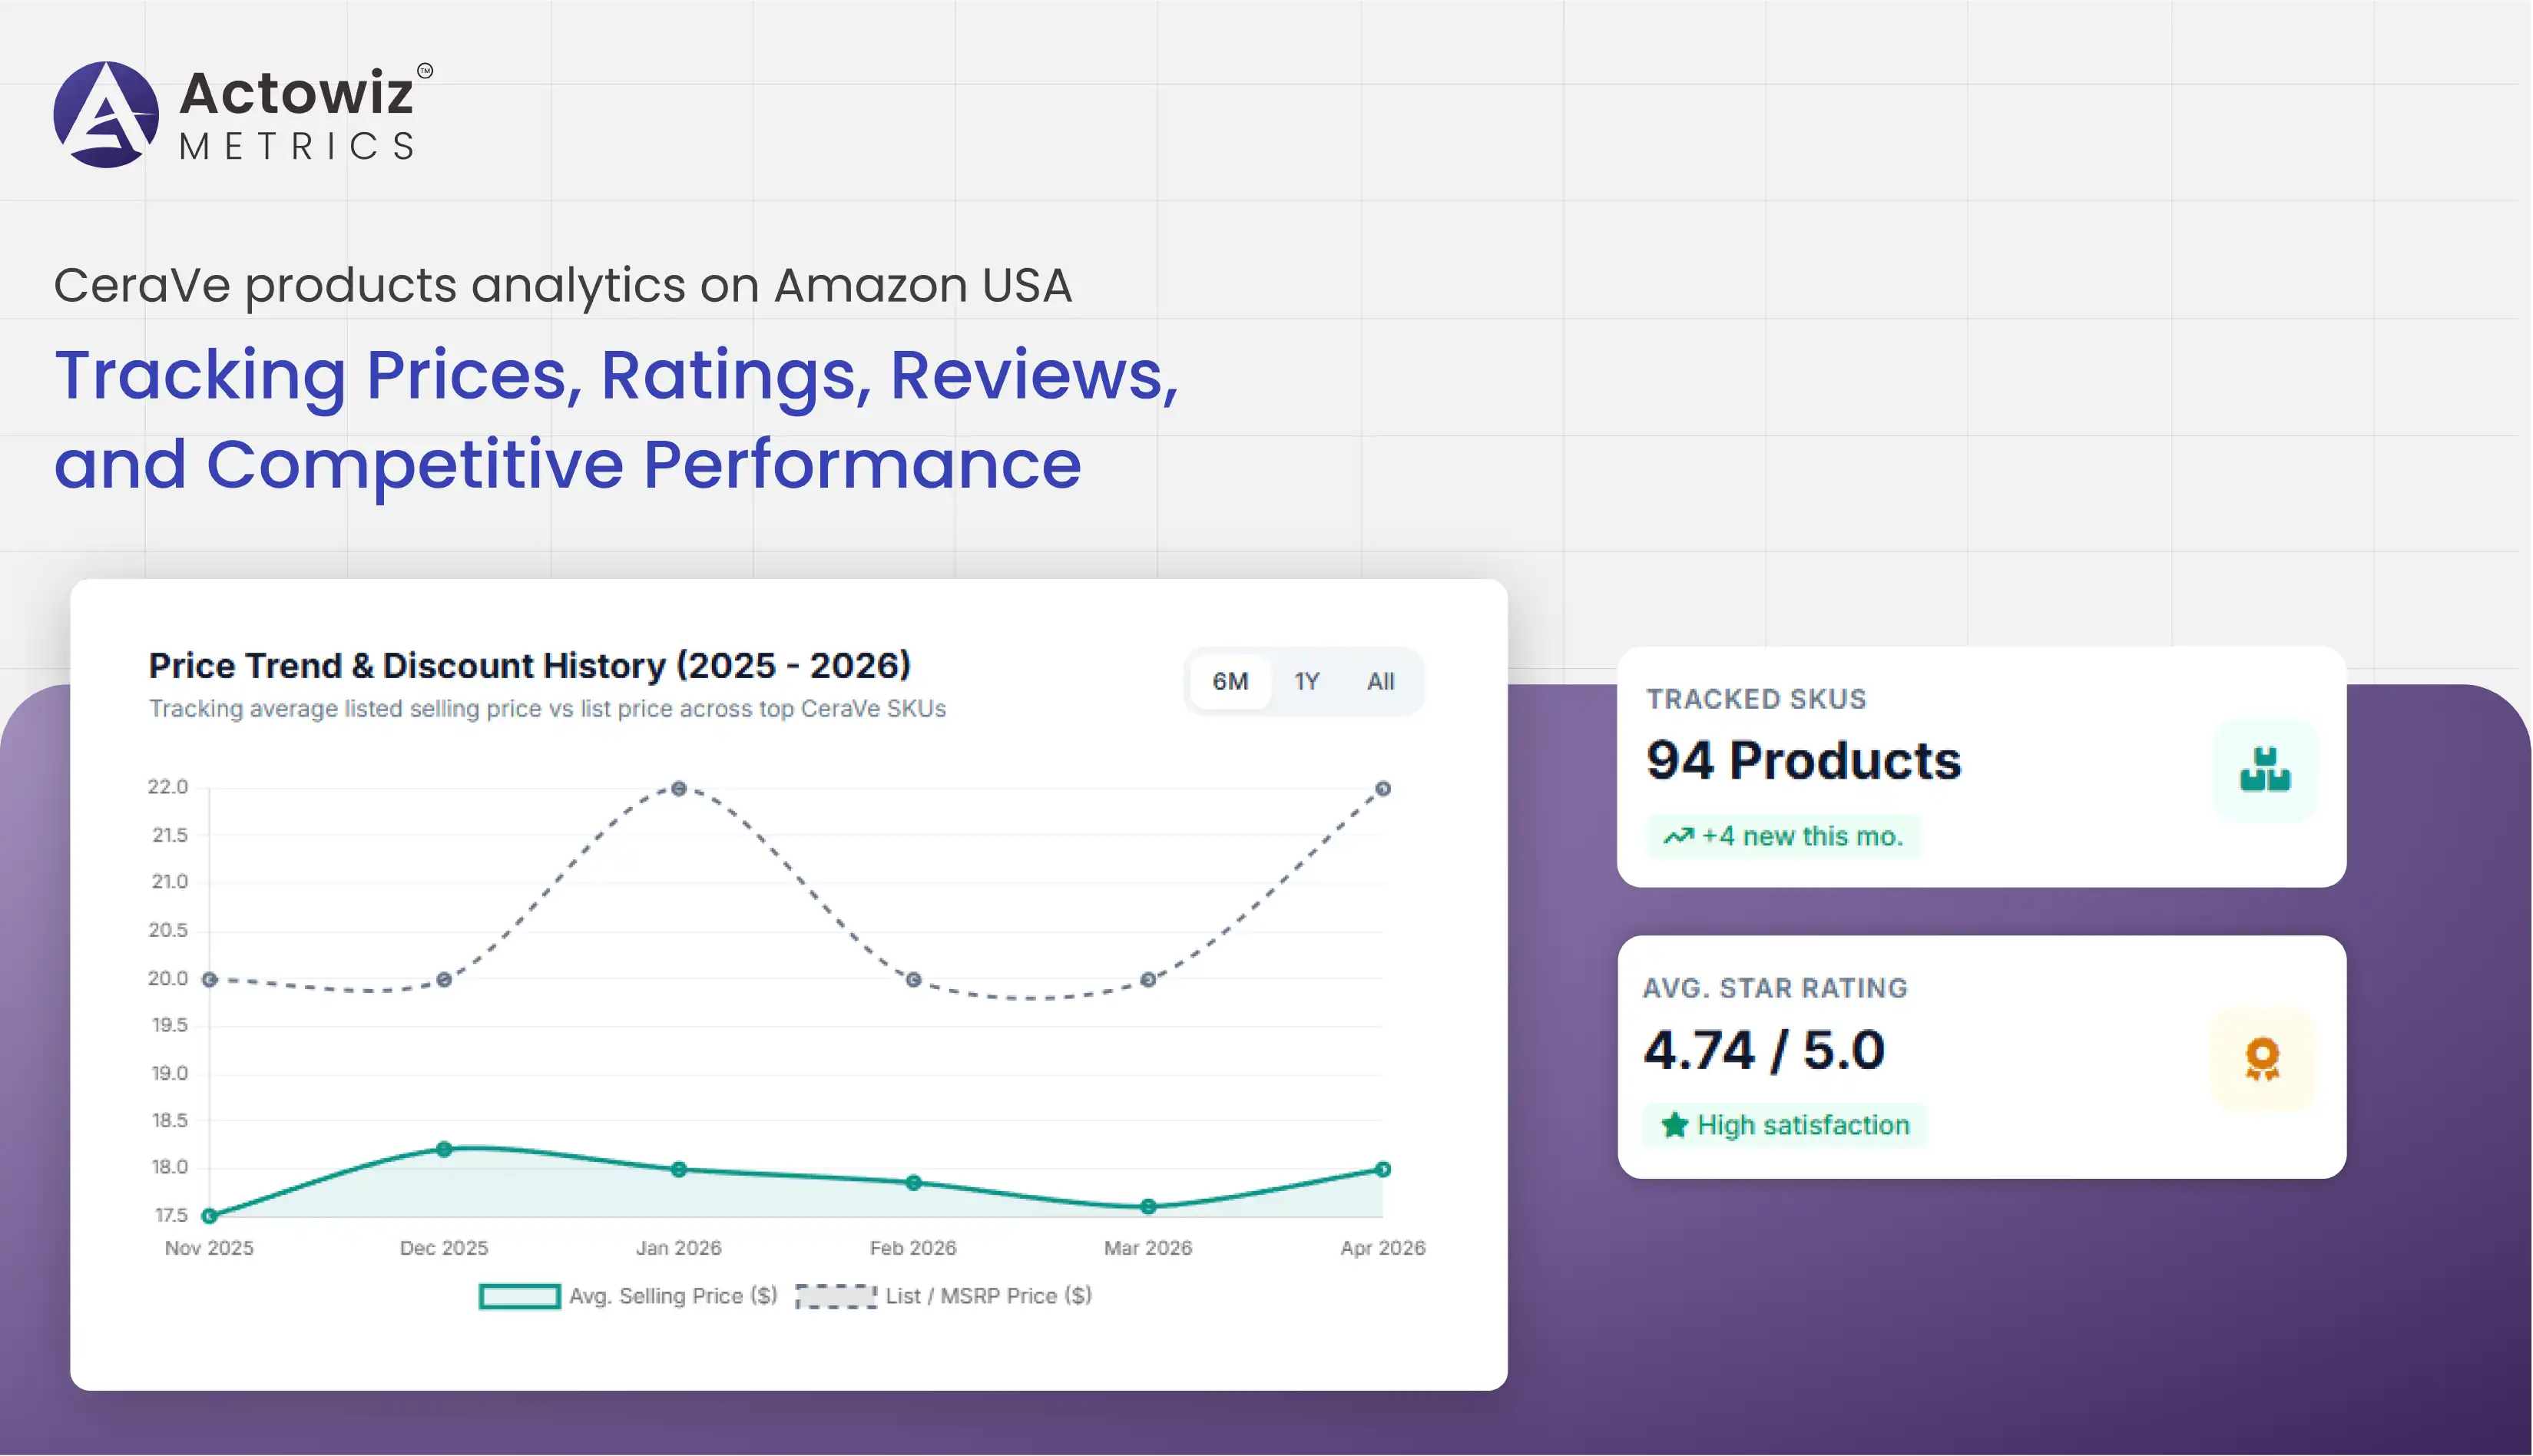The image size is (2533, 1456).
Task: Click the tracked SKUs boxes icon
Action: click(2265, 770)
